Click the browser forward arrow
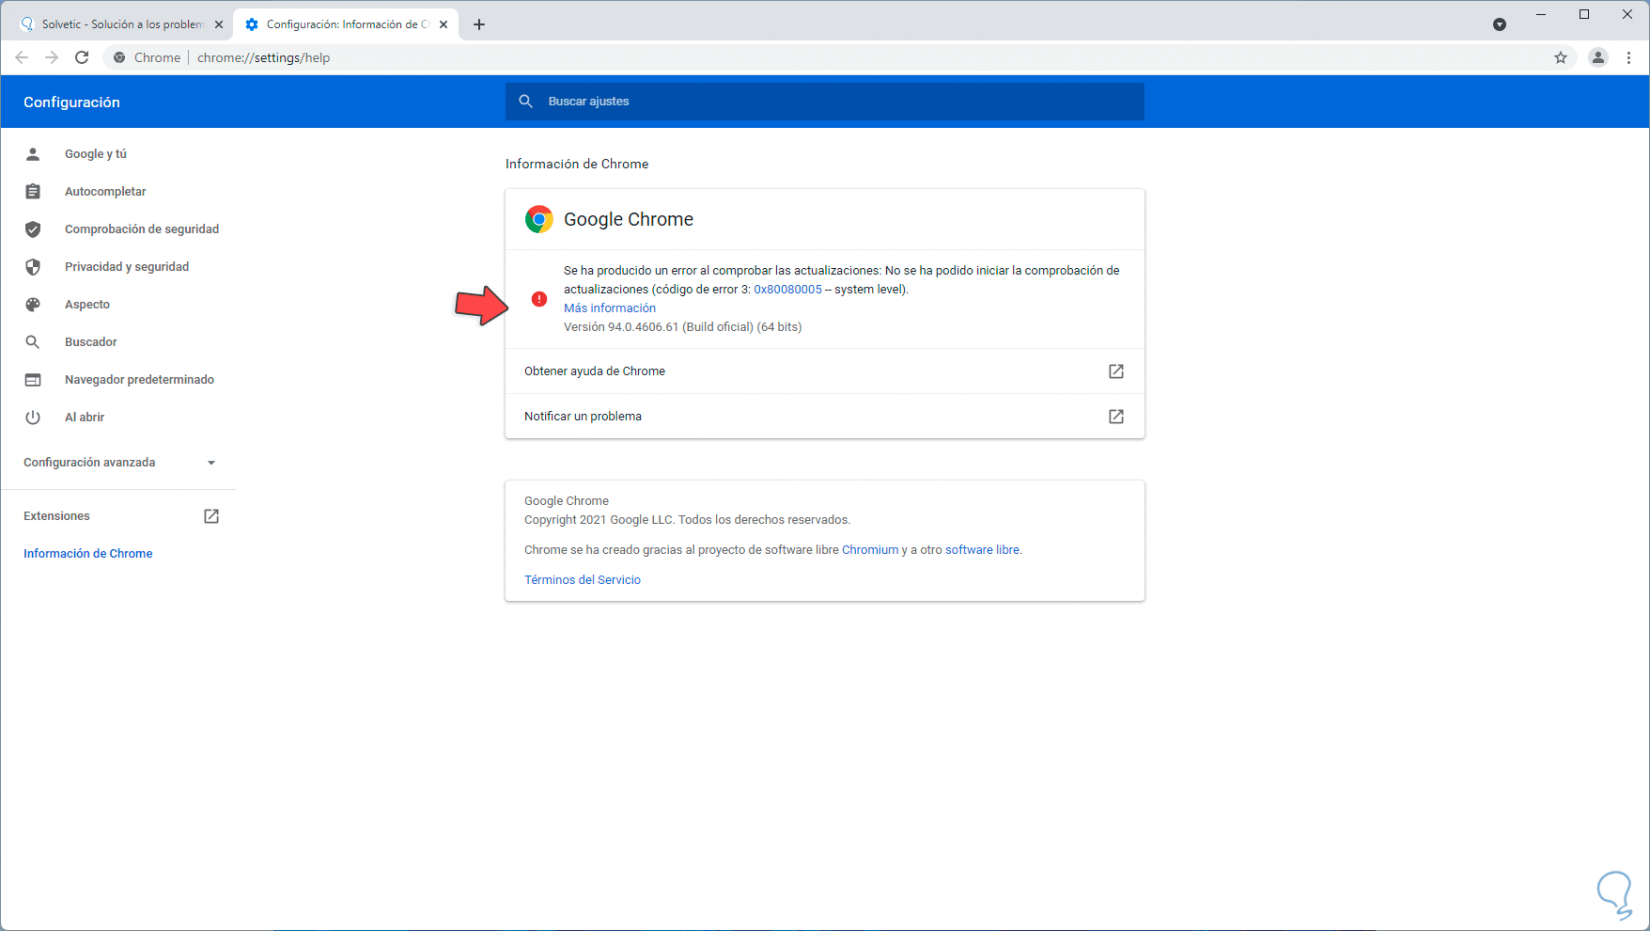1650x931 pixels. [x=52, y=58]
